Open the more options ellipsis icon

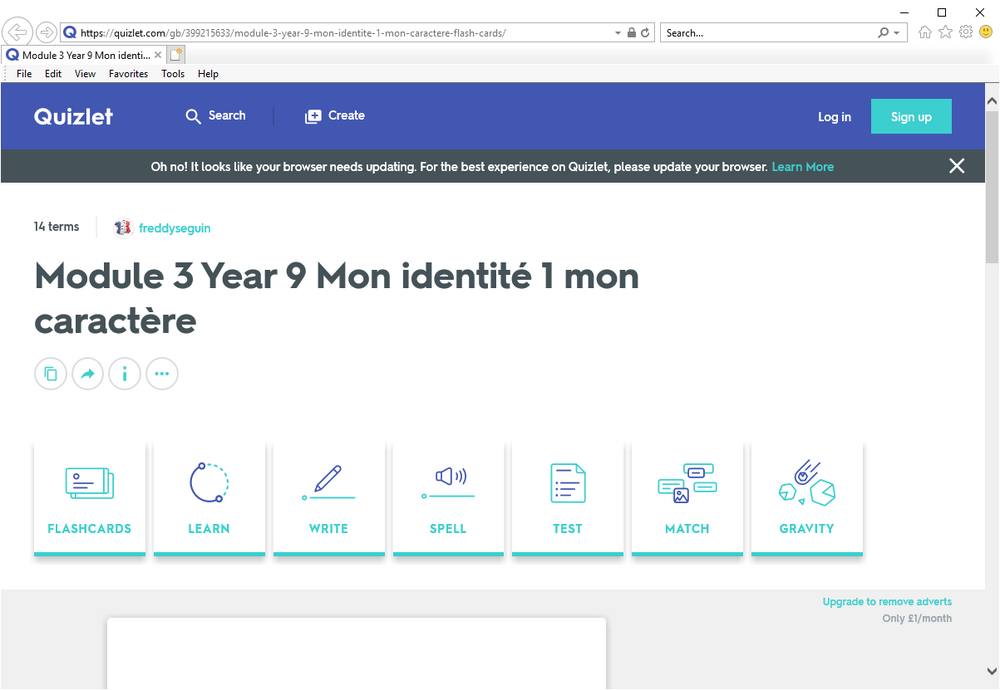[162, 374]
